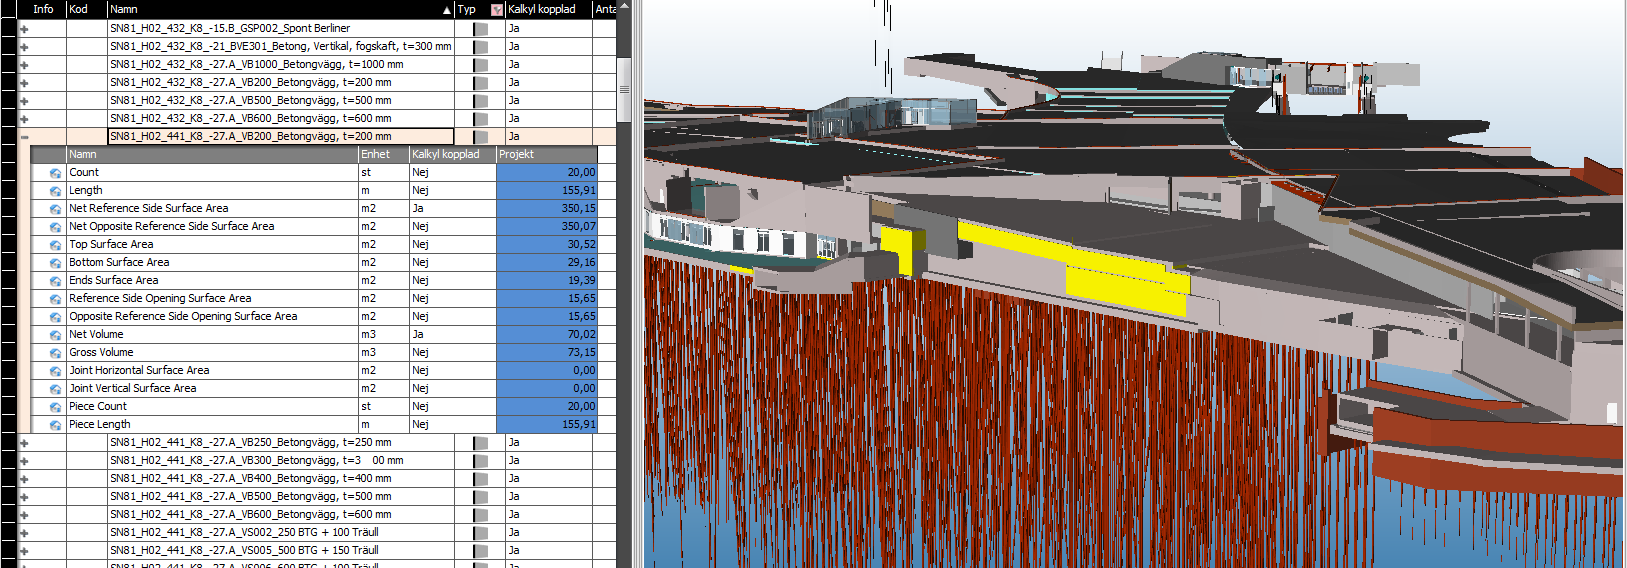Click the icon beside Top Surface Area
Viewport: 1627px width, 568px height.
55,245
